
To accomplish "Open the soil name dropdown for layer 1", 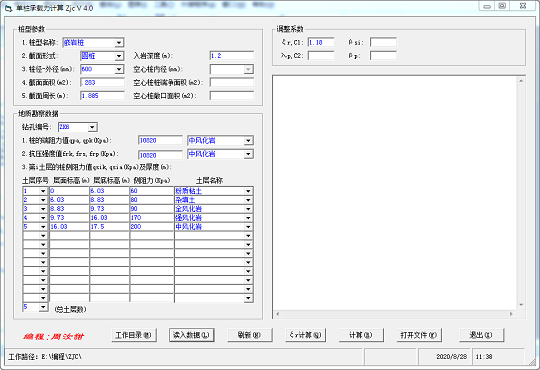I will pos(248,191).
